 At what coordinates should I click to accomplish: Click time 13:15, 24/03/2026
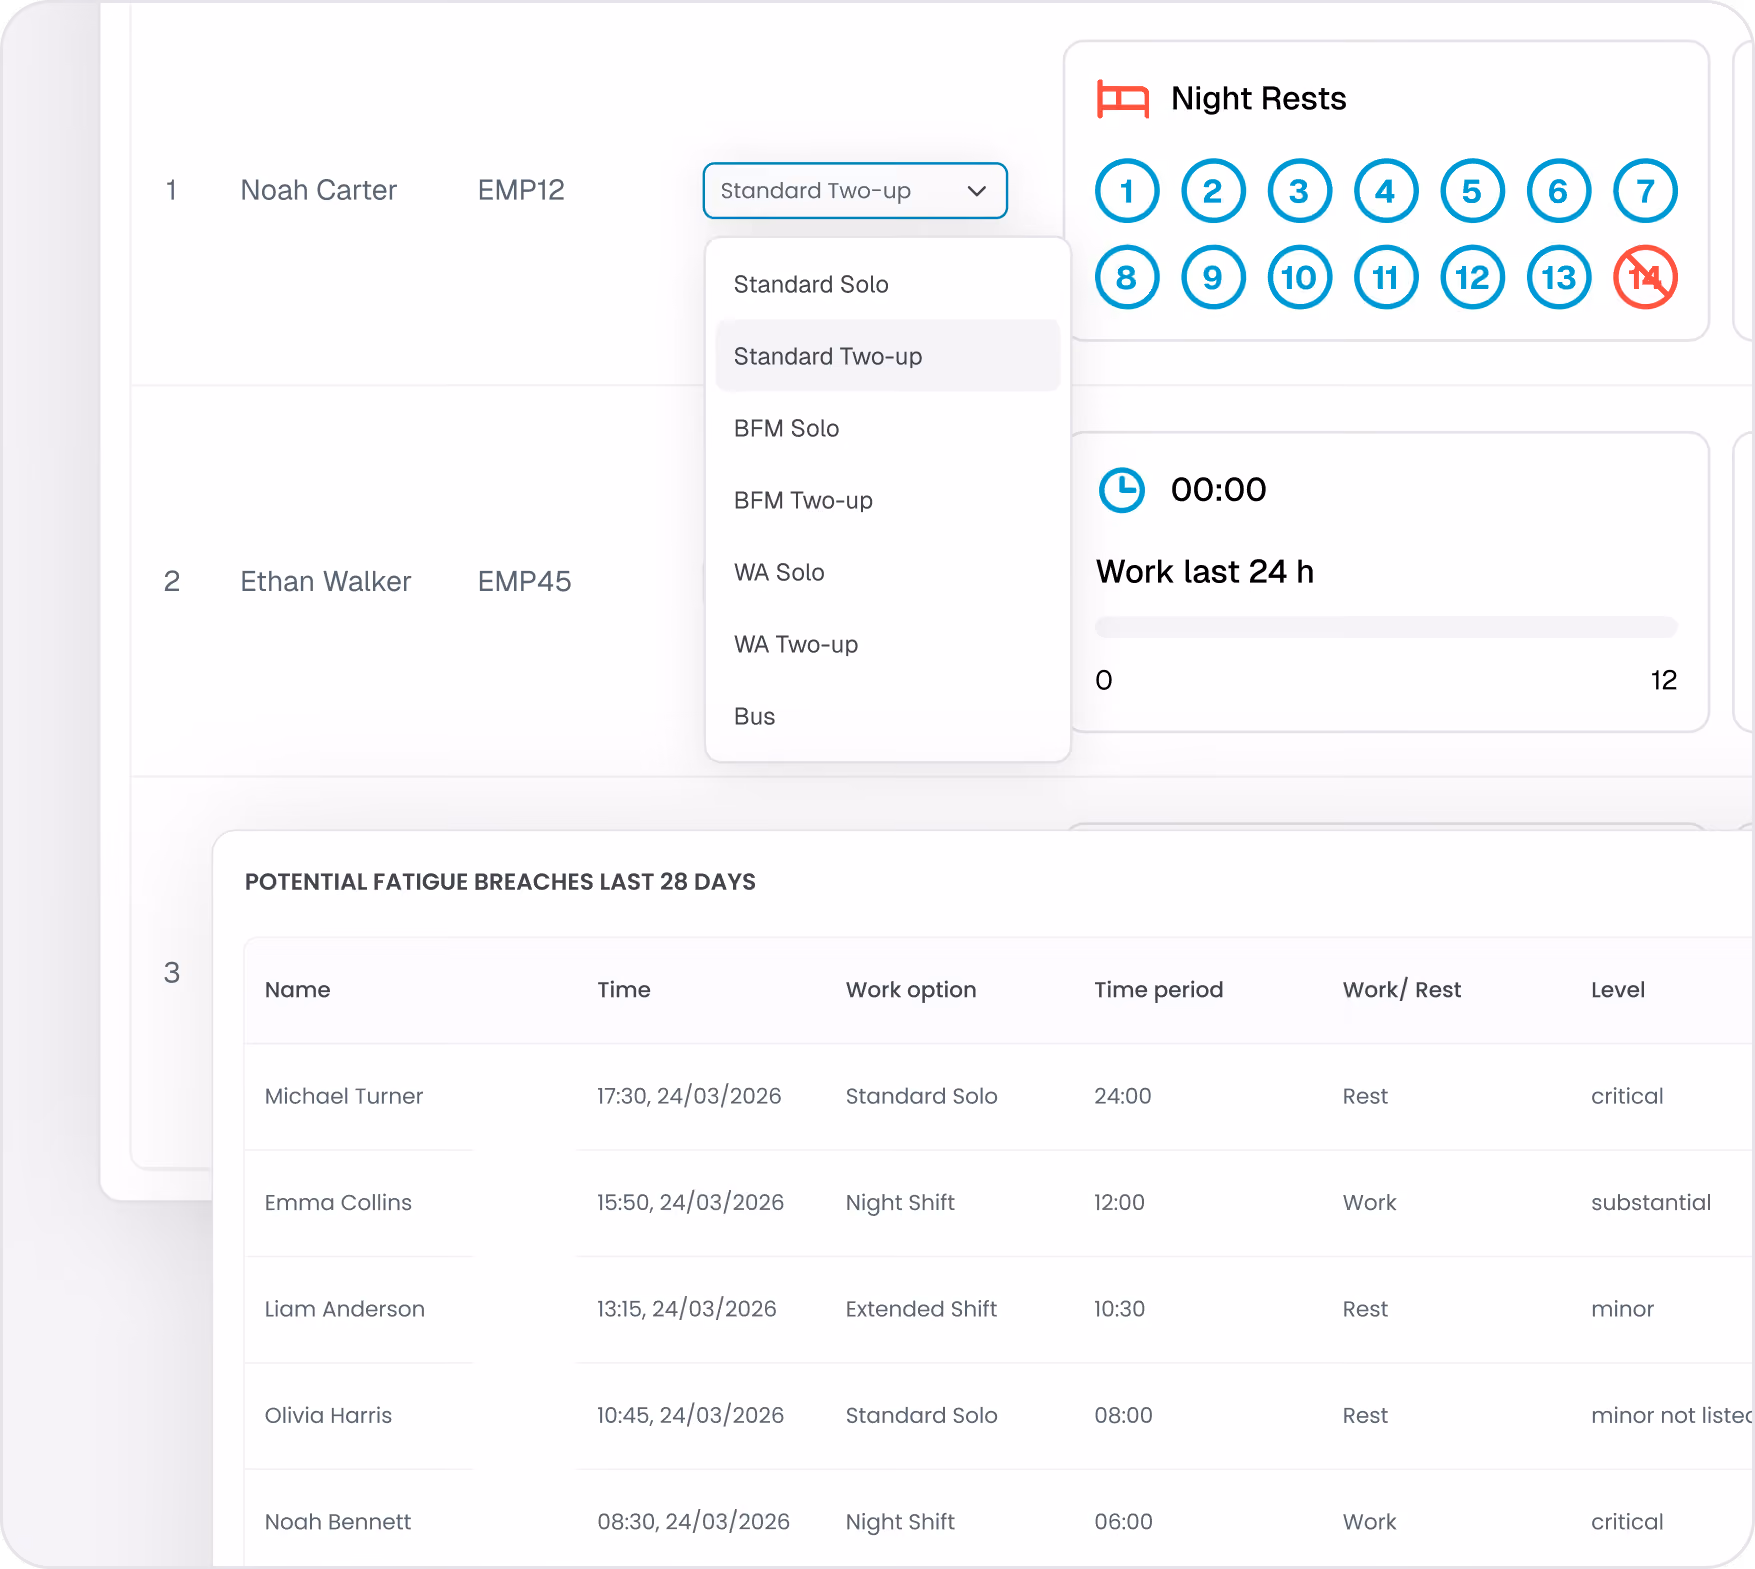point(686,1309)
